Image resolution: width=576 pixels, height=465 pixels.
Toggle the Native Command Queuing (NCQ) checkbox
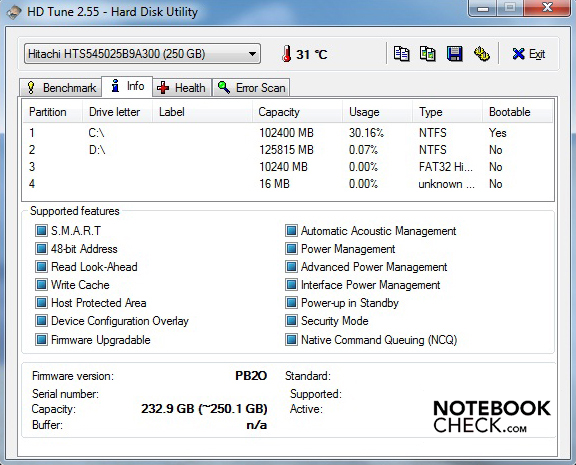pos(291,339)
